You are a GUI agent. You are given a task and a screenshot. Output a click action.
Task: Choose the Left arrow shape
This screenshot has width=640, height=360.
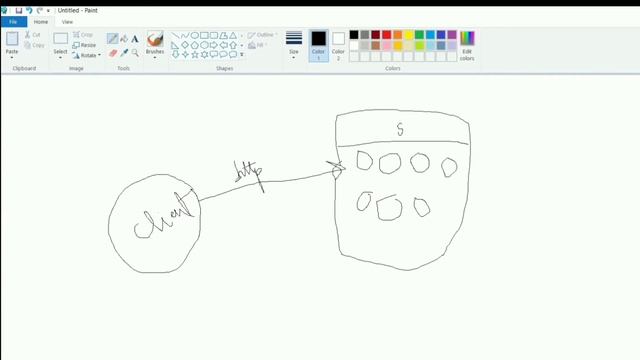[x=223, y=45]
